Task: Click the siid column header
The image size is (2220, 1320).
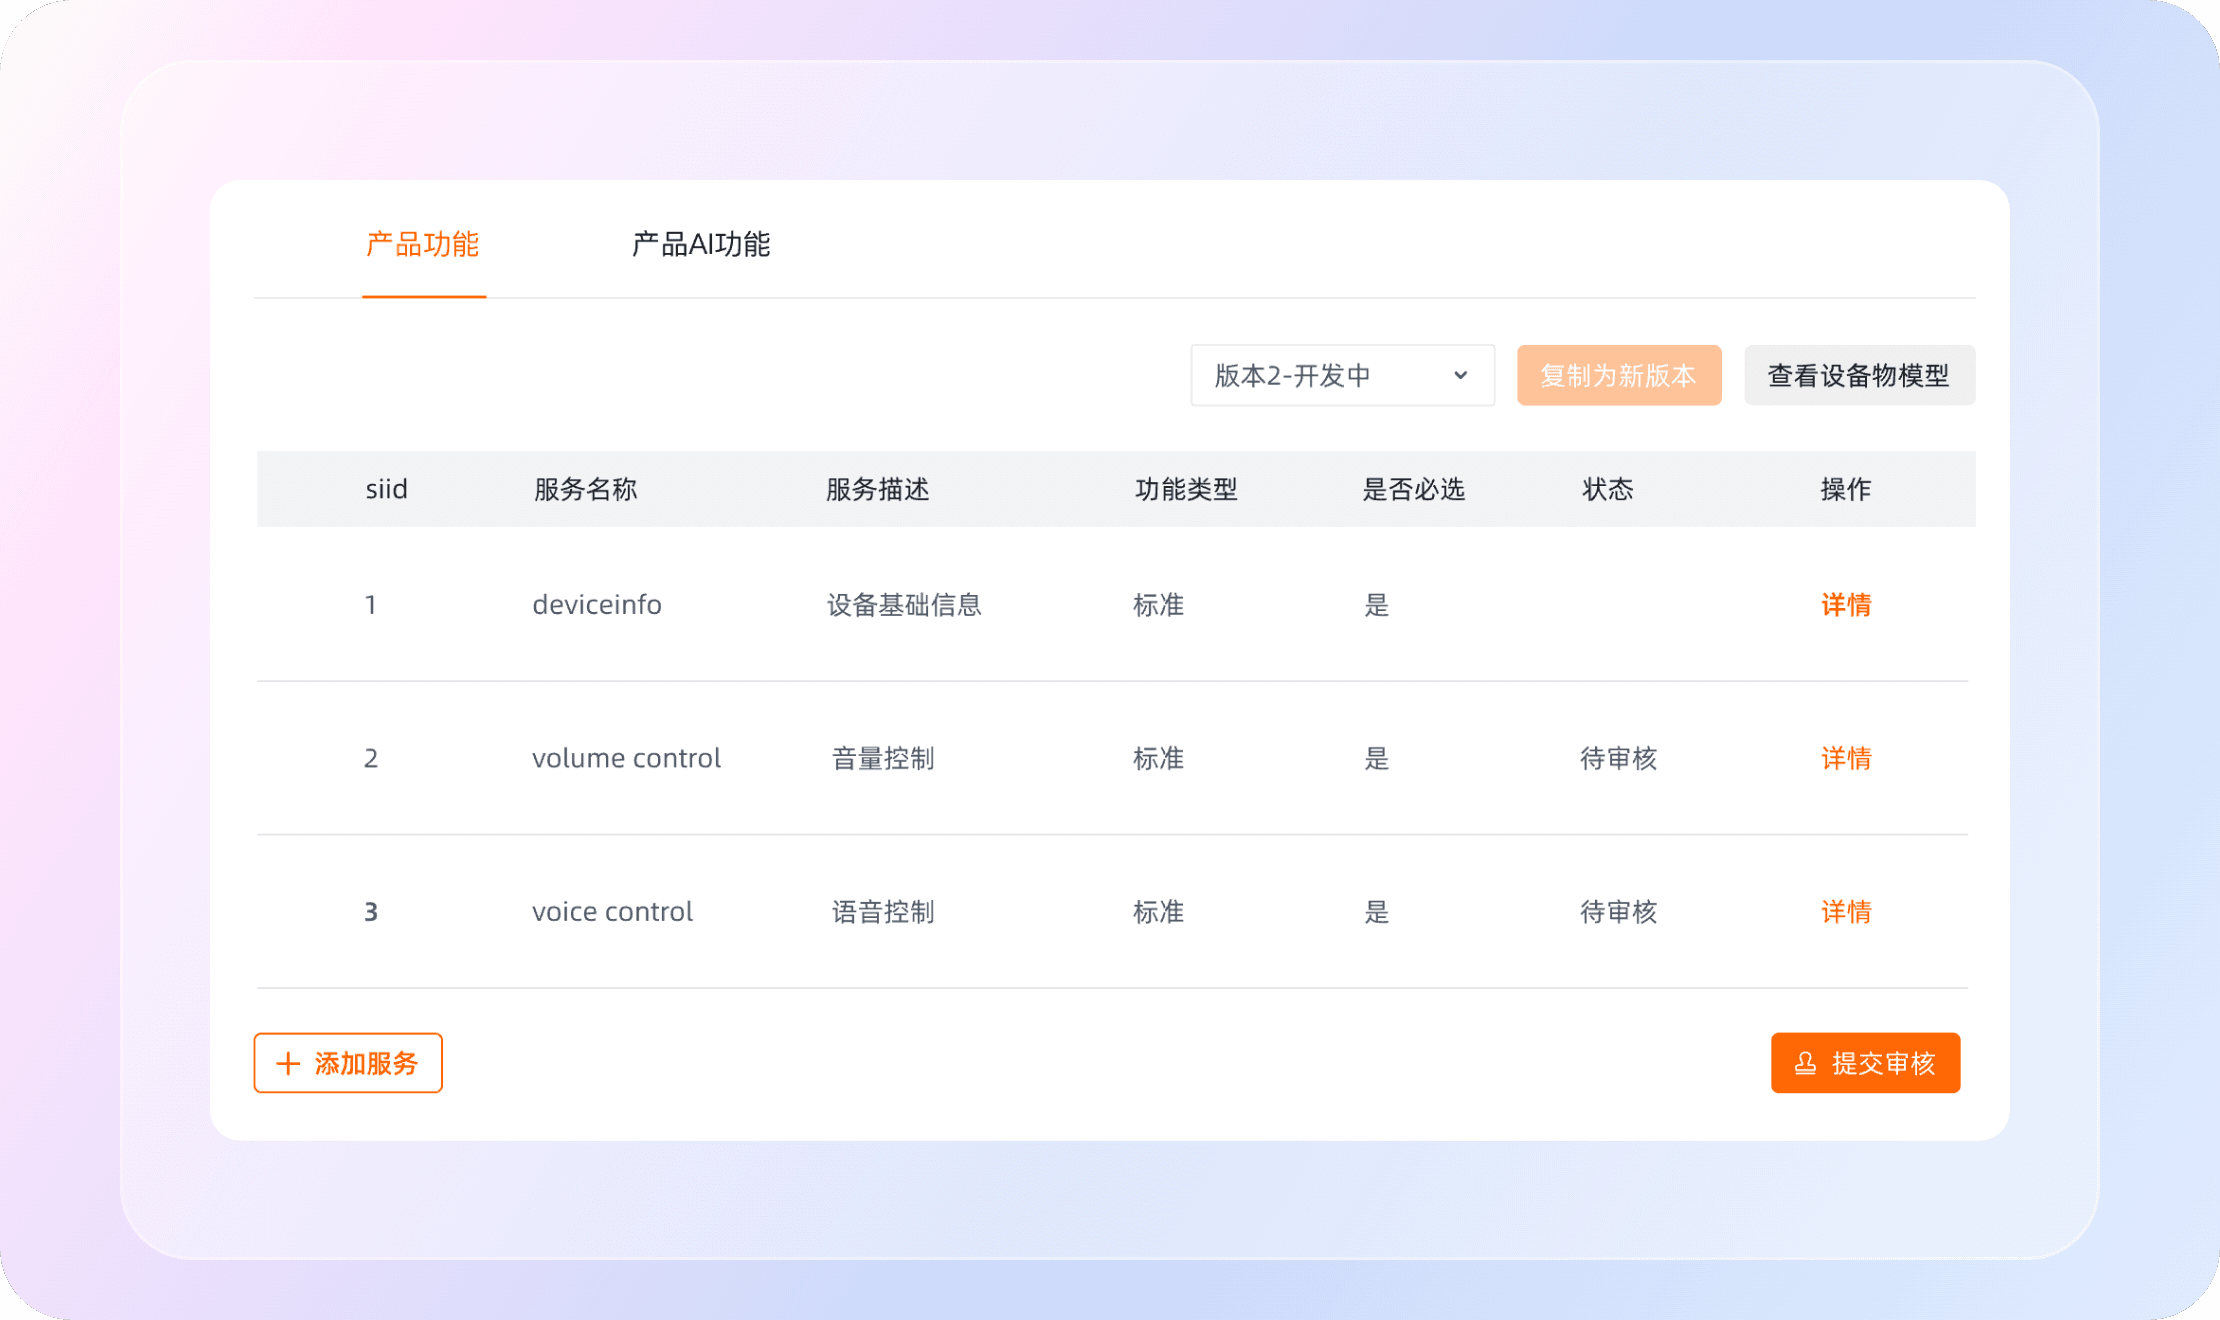Action: point(386,489)
